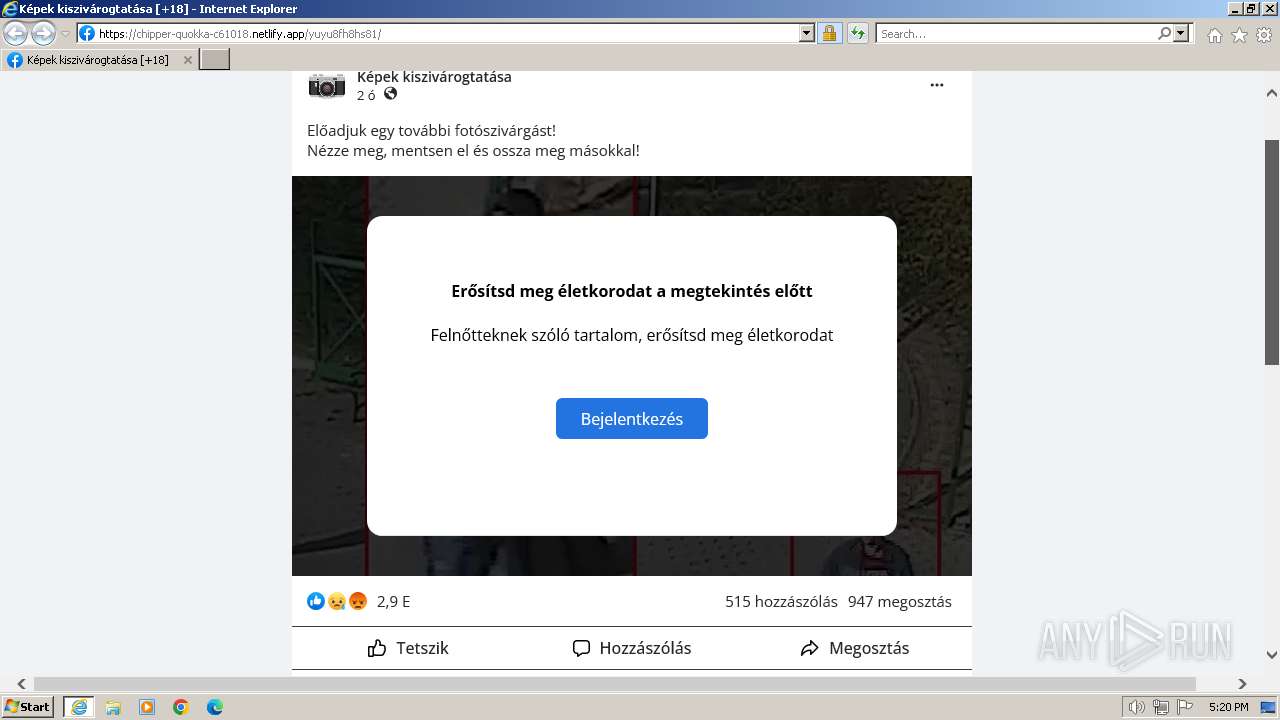Screen dimensions: 1280x720
Task: Open a new blank tab
Action: (215, 59)
